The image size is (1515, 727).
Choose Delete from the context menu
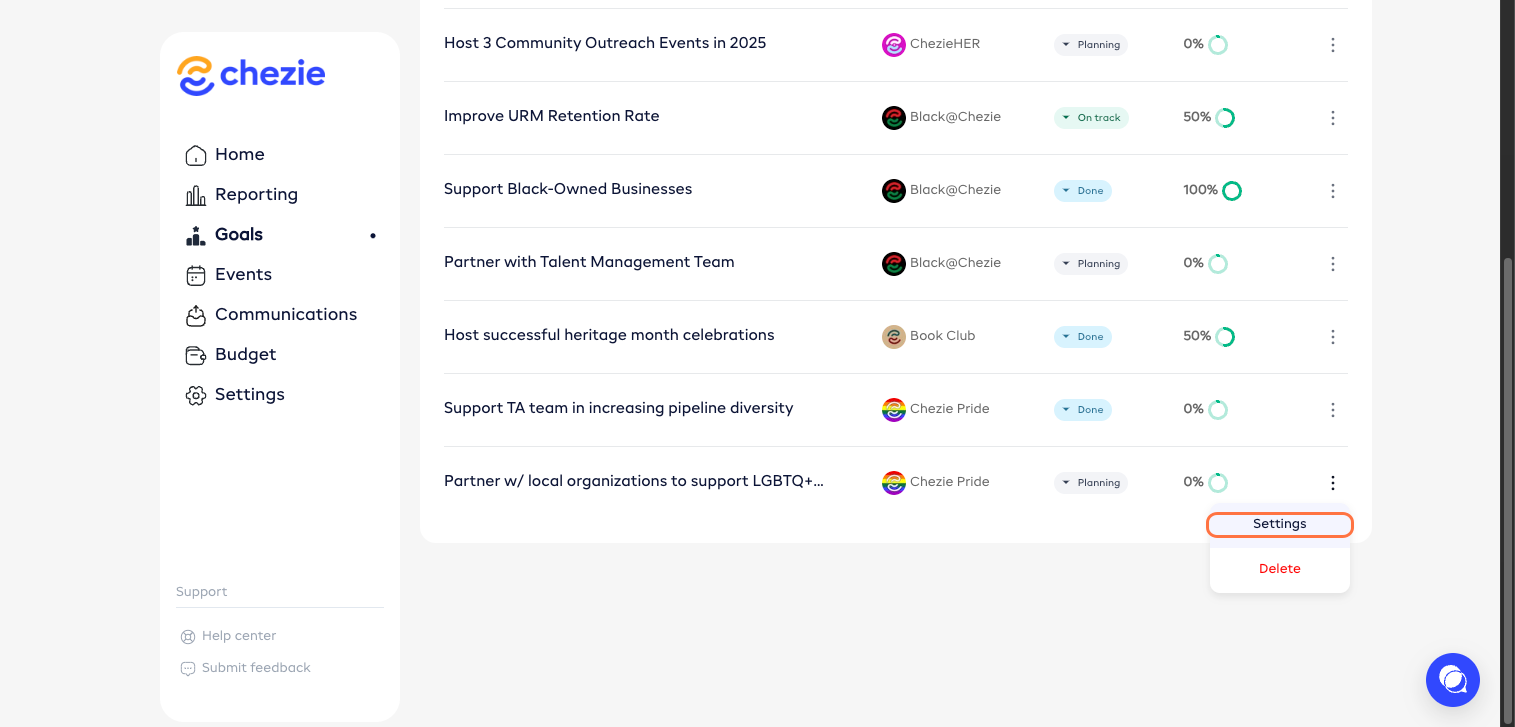pos(1279,569)
